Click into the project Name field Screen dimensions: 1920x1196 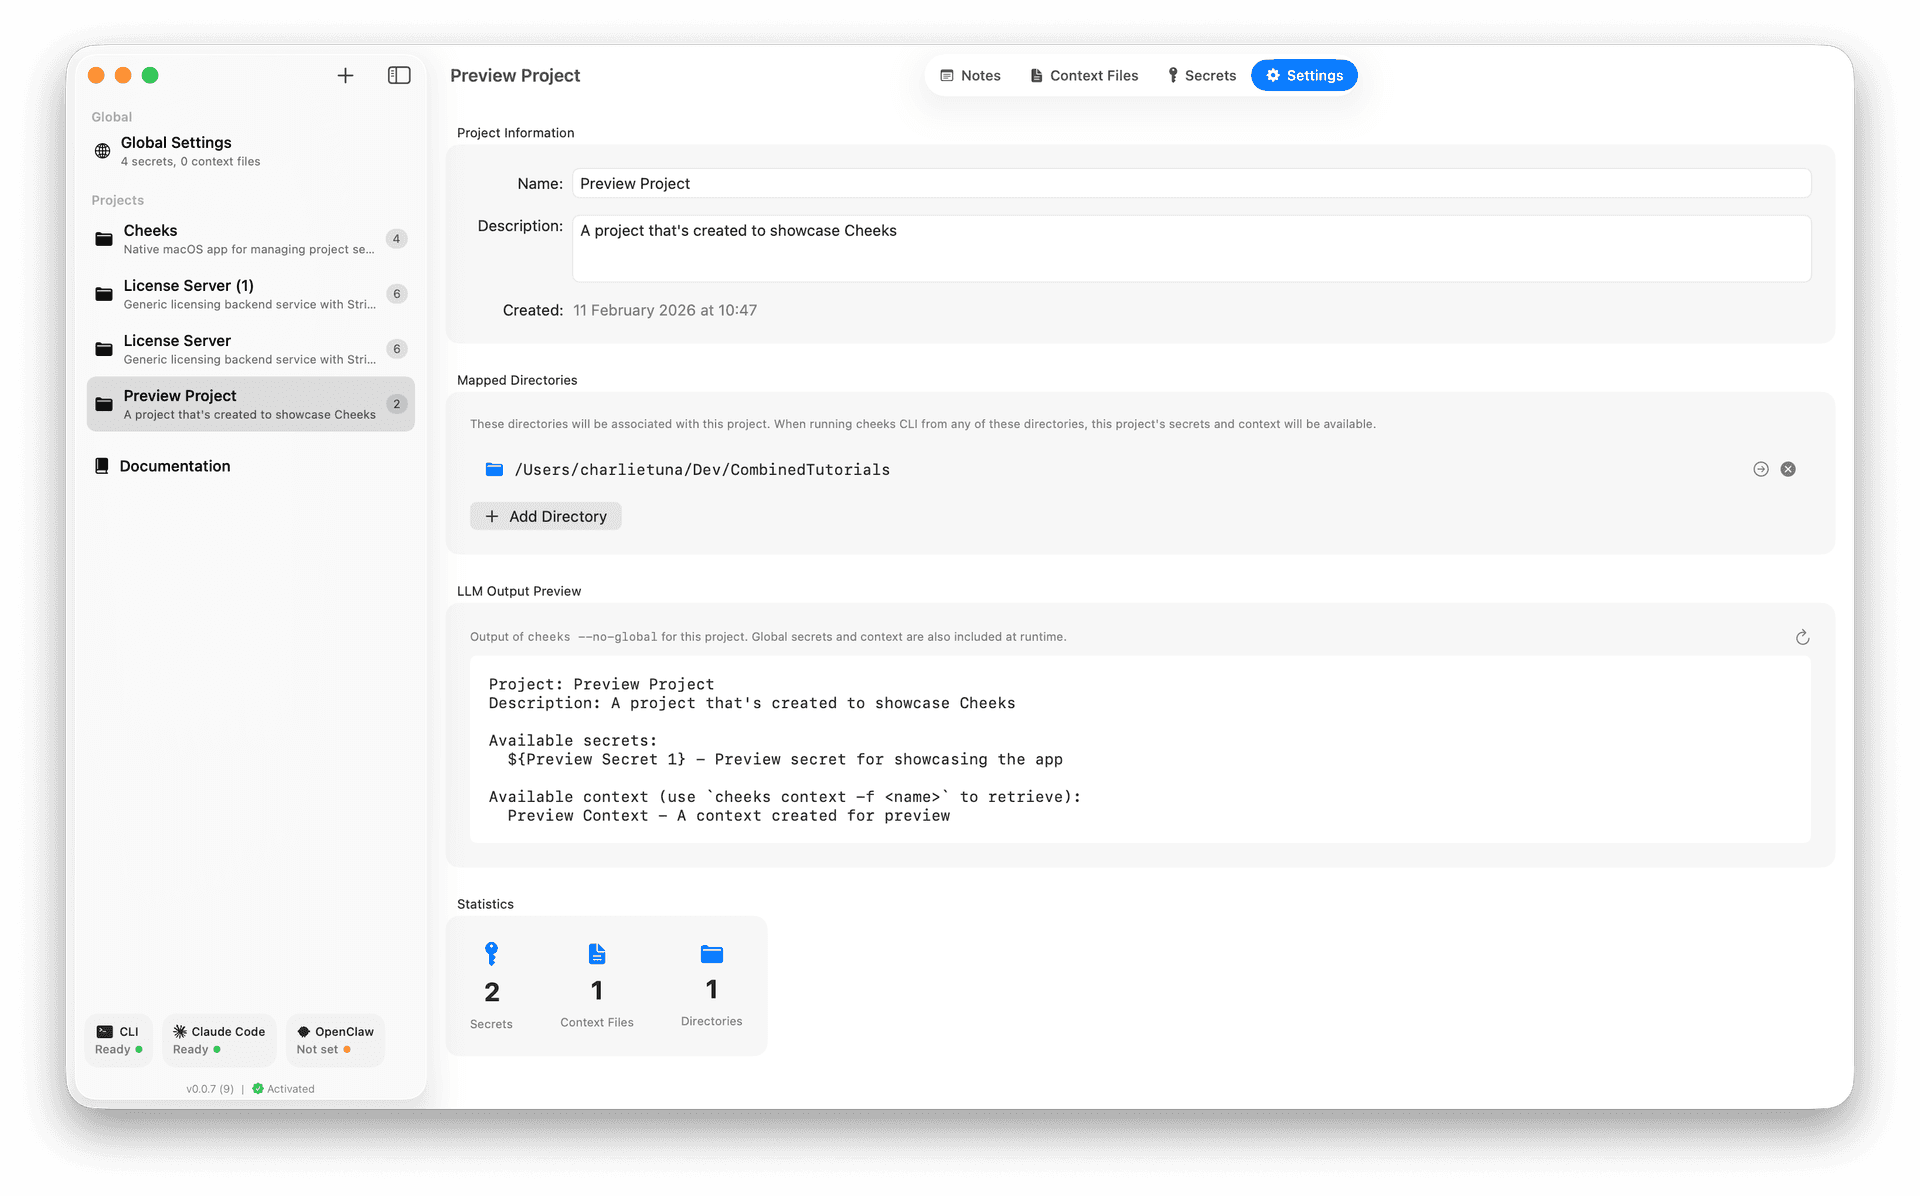pyautogui.click(x=1190, y=184)
